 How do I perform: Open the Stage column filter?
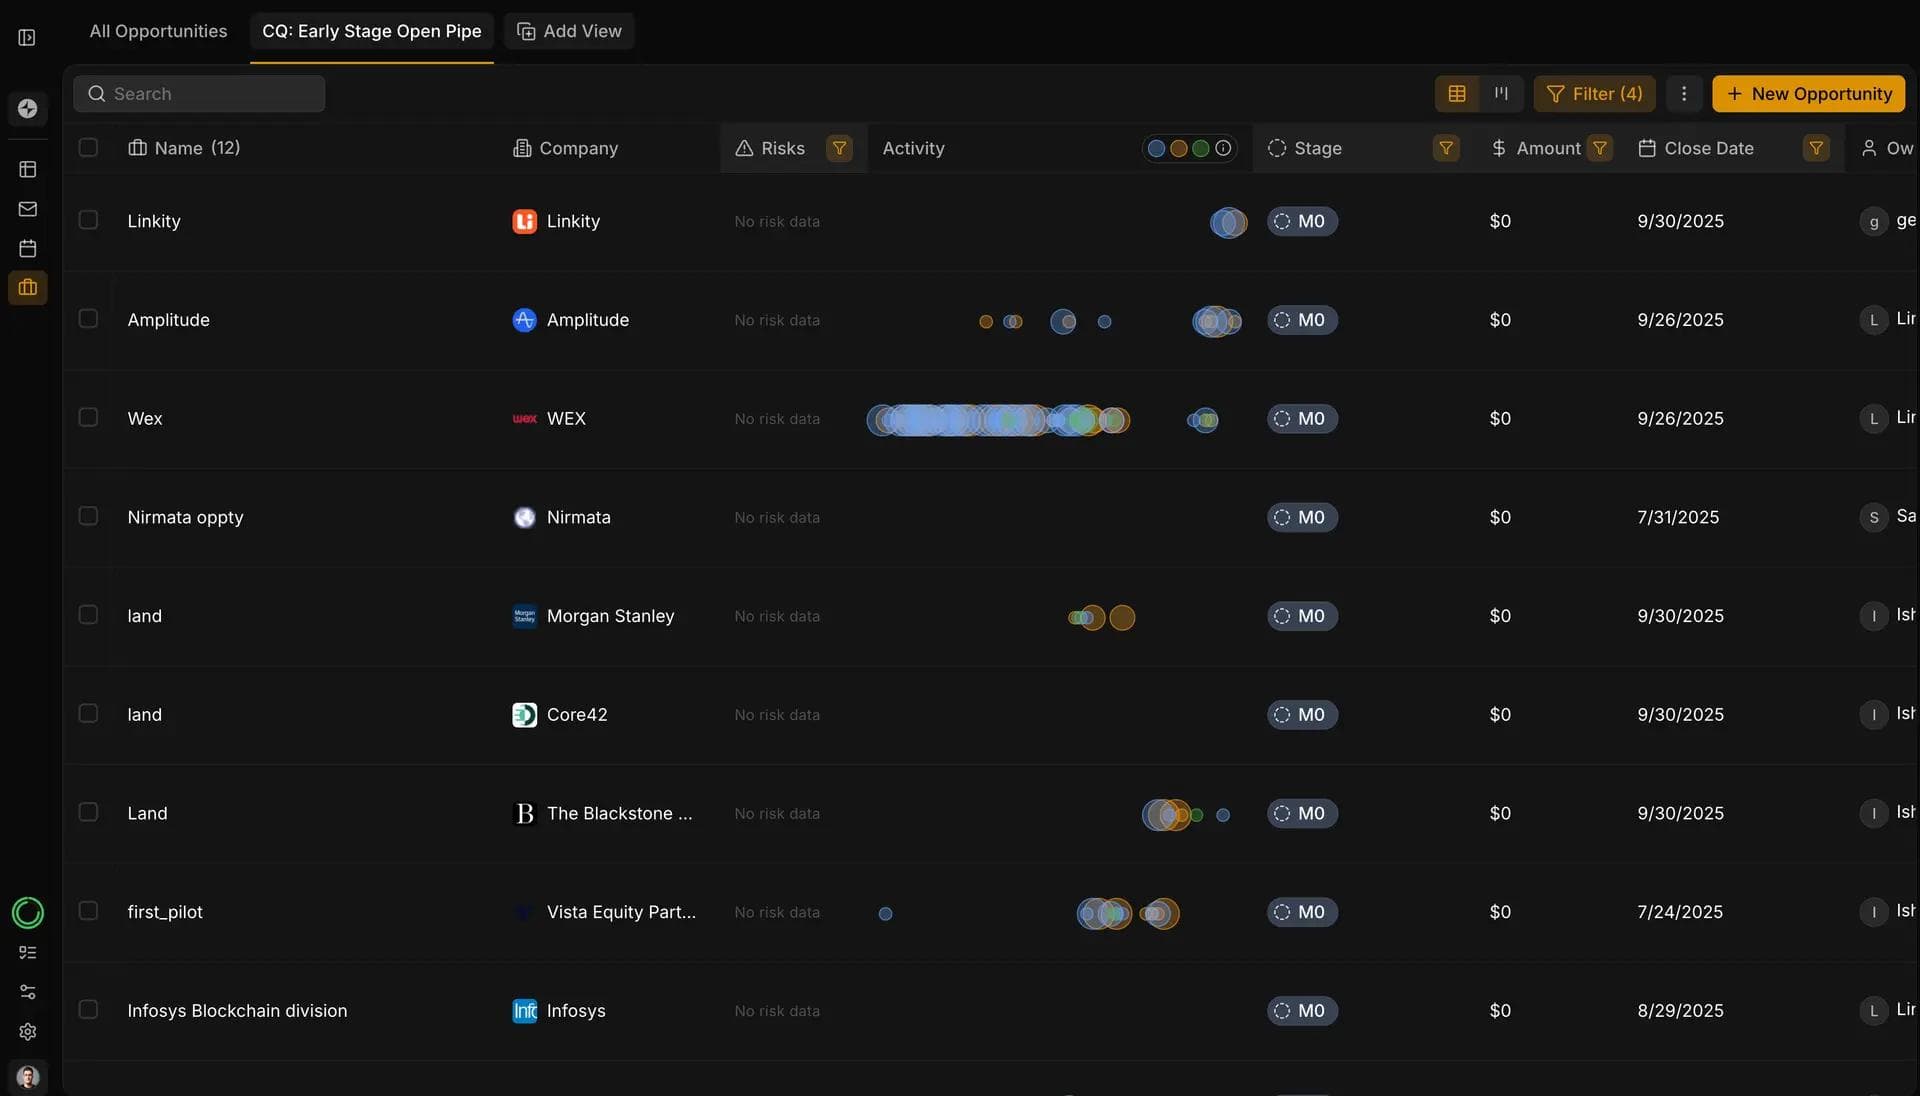point(1445,148)
